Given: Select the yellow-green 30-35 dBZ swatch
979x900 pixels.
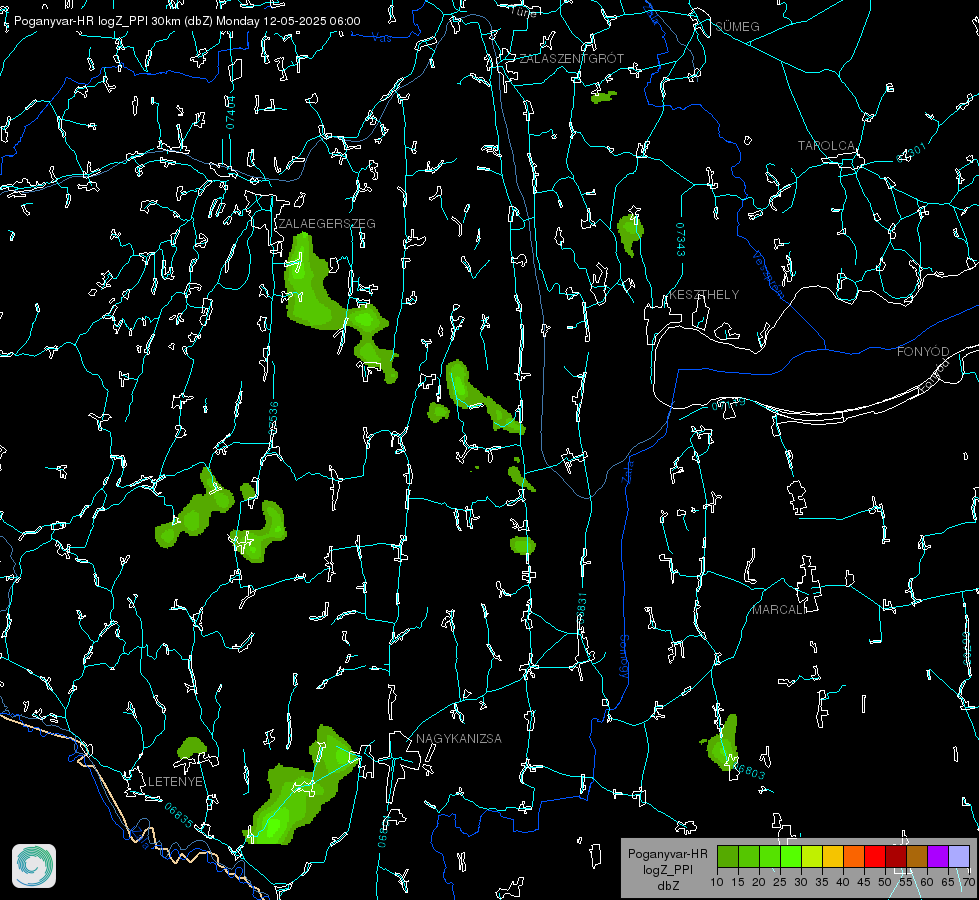Looking at the screenshot, I should click(x=812, y=856).
